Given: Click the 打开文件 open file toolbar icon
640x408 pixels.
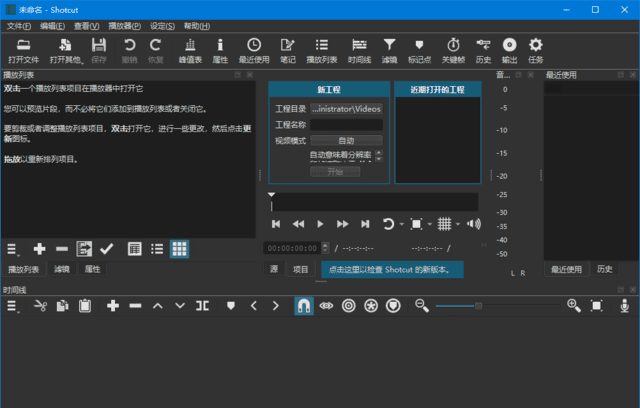Looking at the screenshot, I should coord(23,51).
